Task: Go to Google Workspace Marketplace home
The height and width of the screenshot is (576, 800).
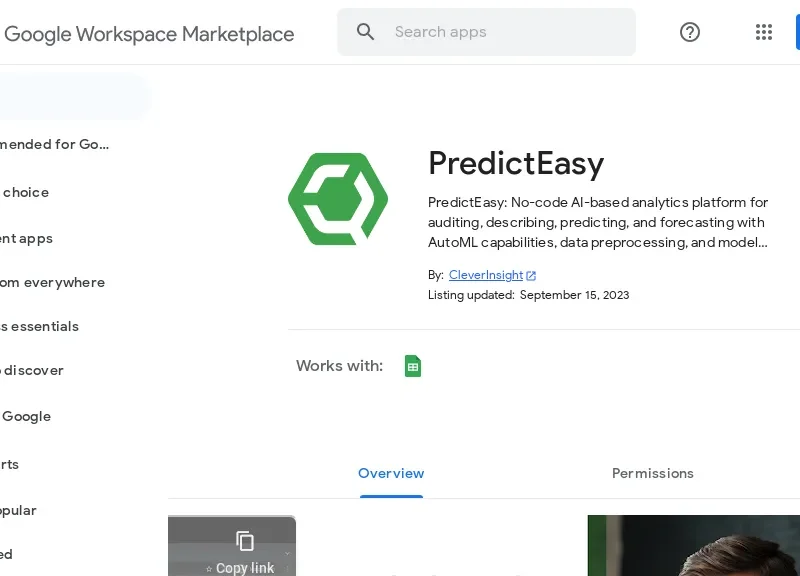Action: coord(148,34)
